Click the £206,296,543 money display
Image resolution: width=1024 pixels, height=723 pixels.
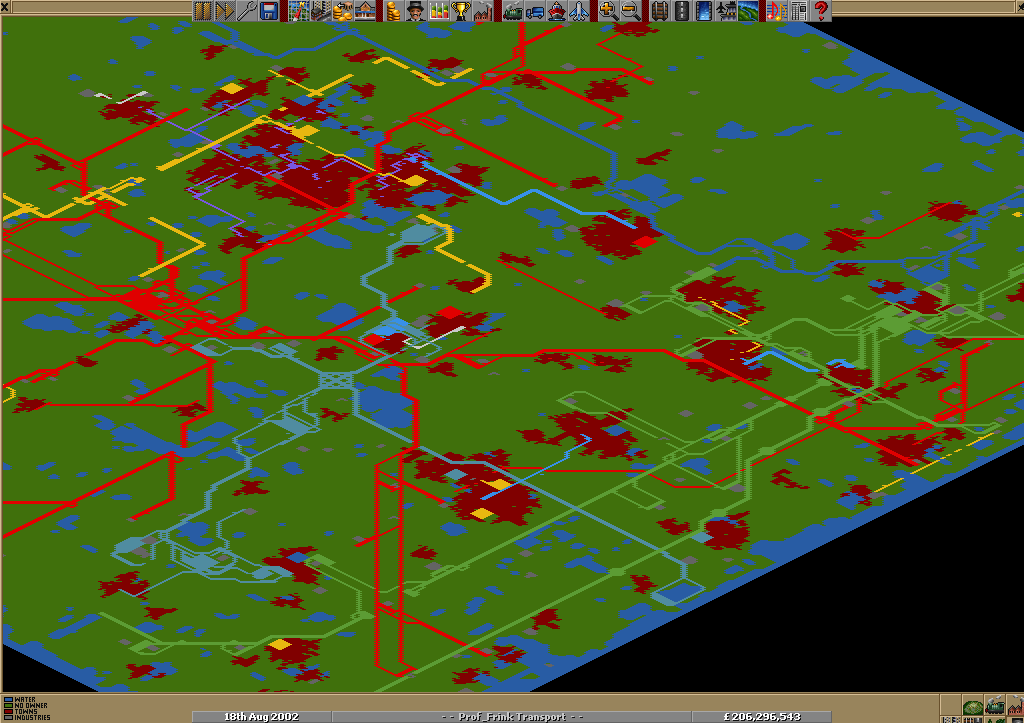[761, 716]
